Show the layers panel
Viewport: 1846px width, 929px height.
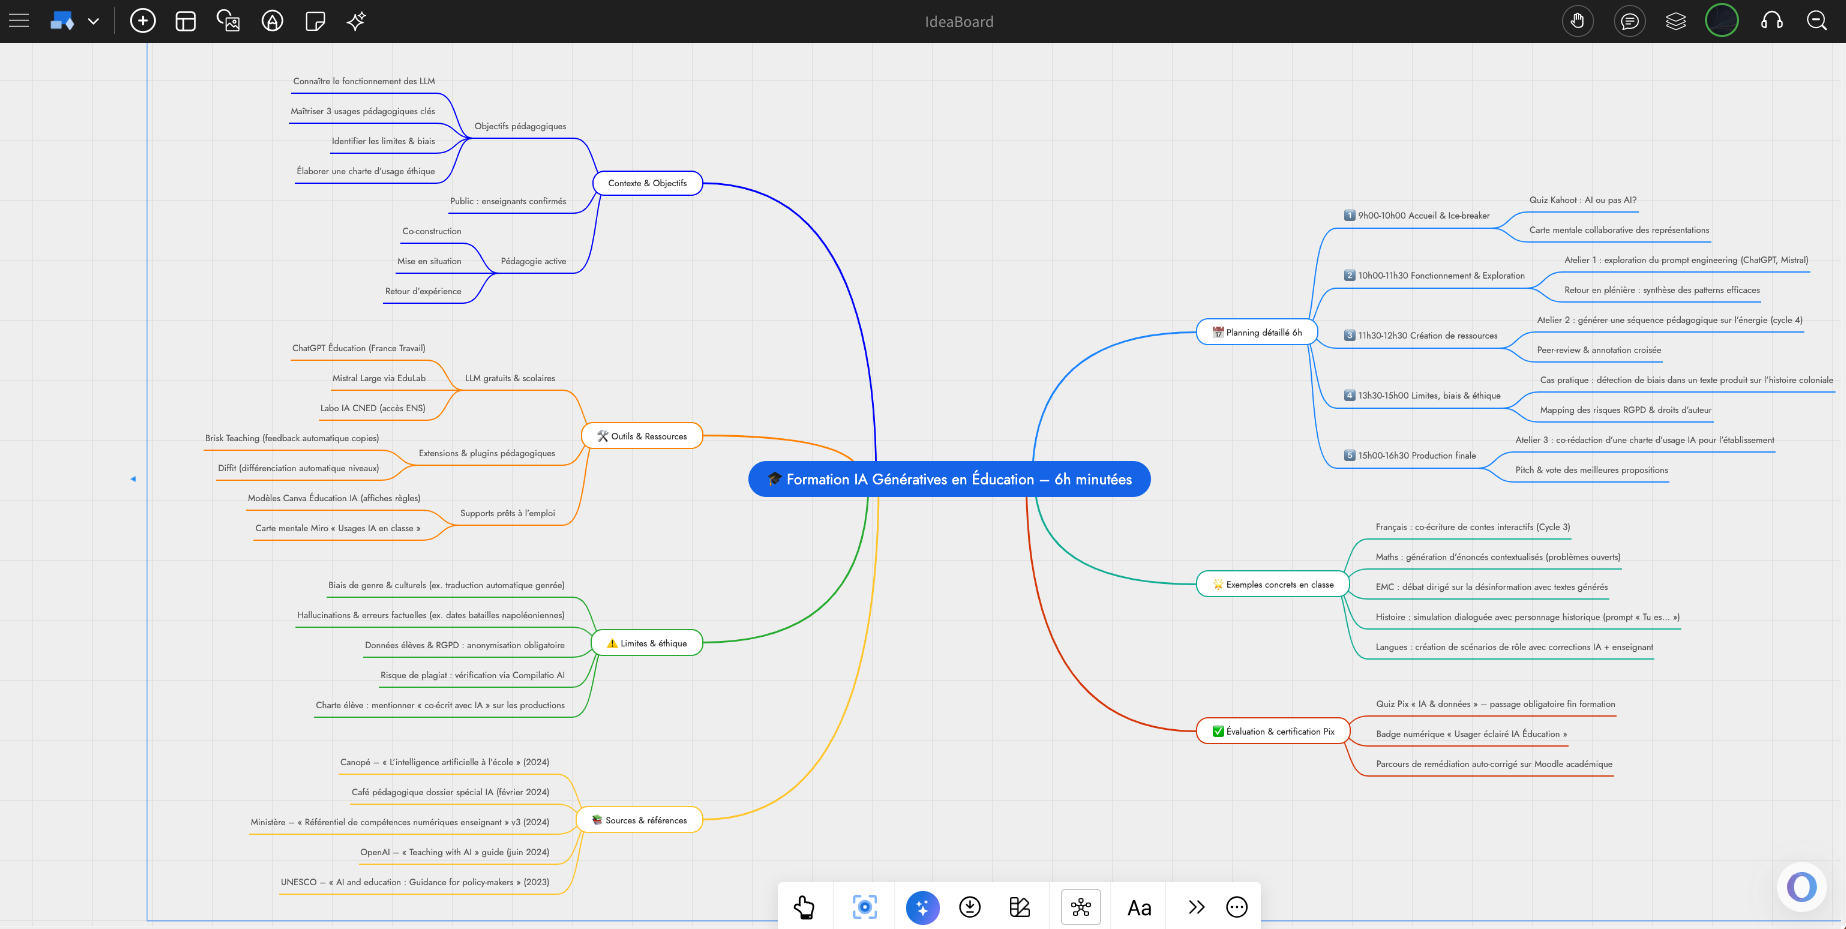pos(1676,21)
